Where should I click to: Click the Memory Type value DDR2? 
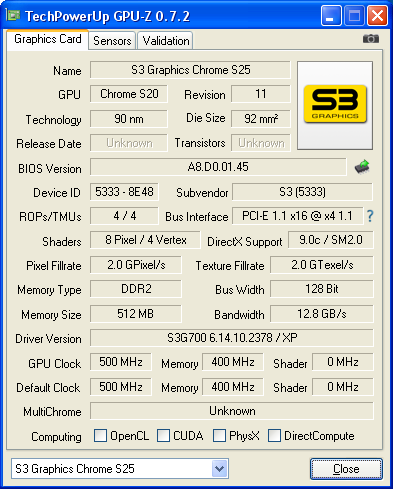pos(136,289)
